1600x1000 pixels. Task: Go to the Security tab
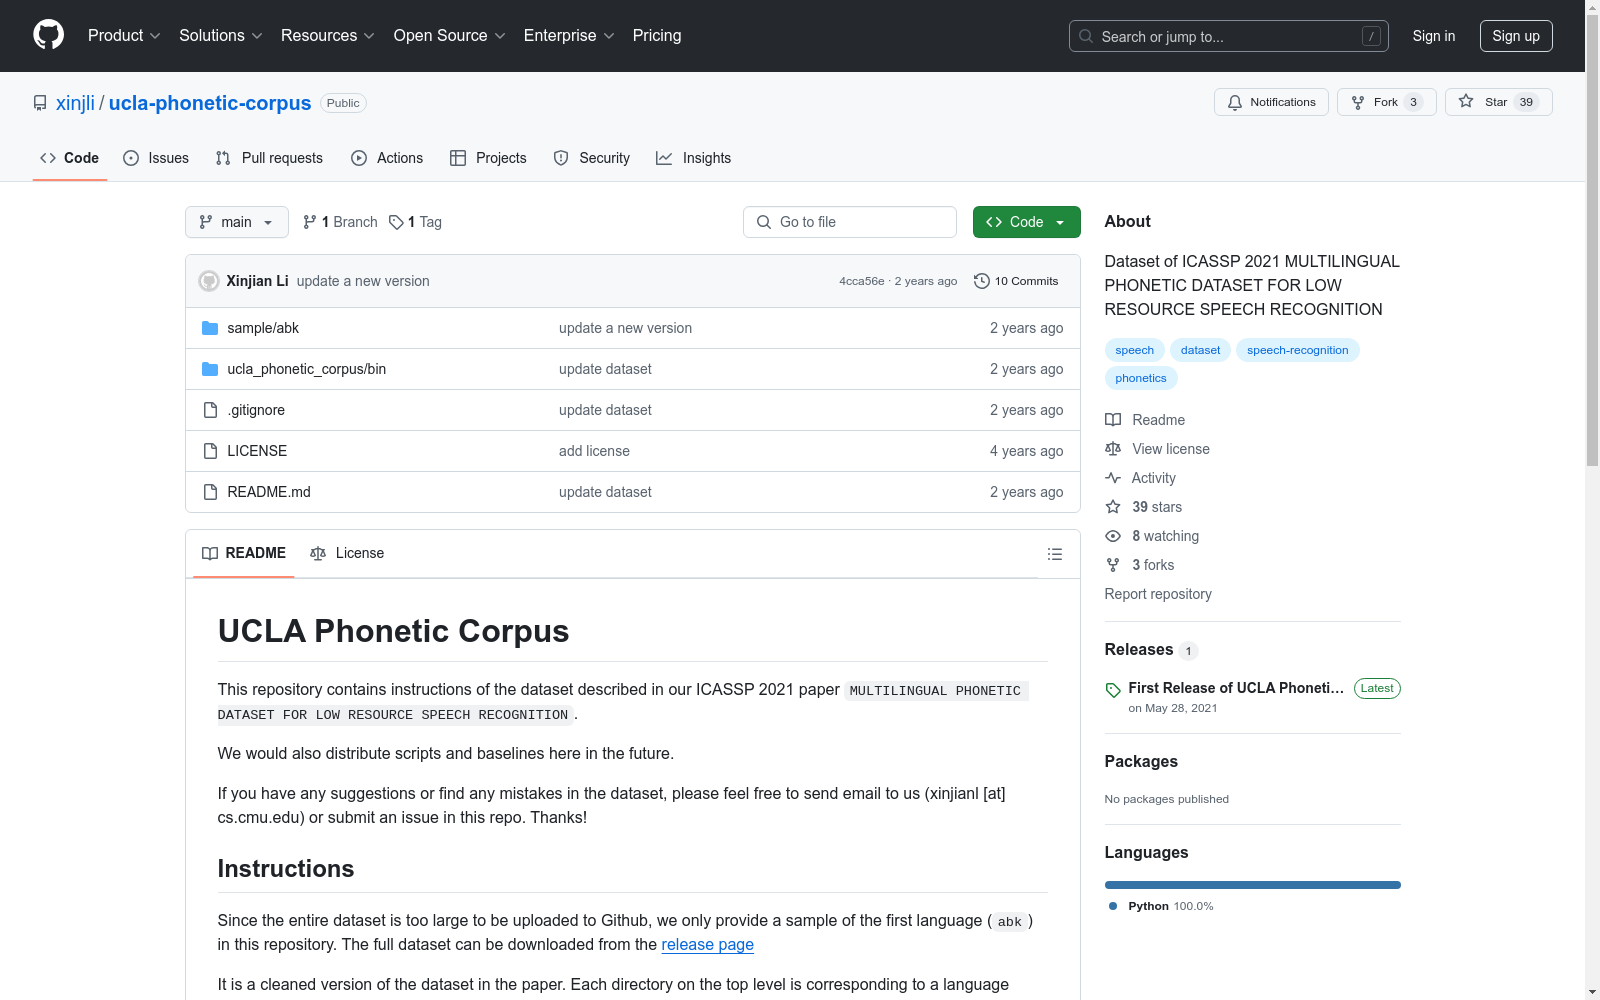point(592,158)
